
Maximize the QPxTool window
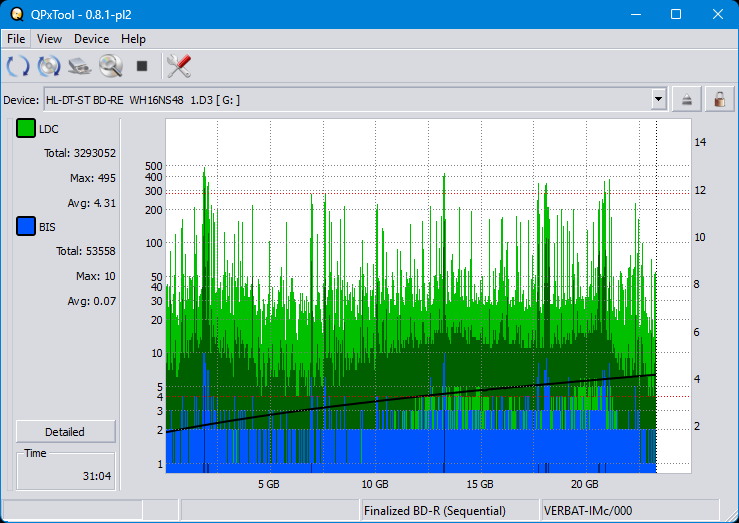[x=675, y=14]
